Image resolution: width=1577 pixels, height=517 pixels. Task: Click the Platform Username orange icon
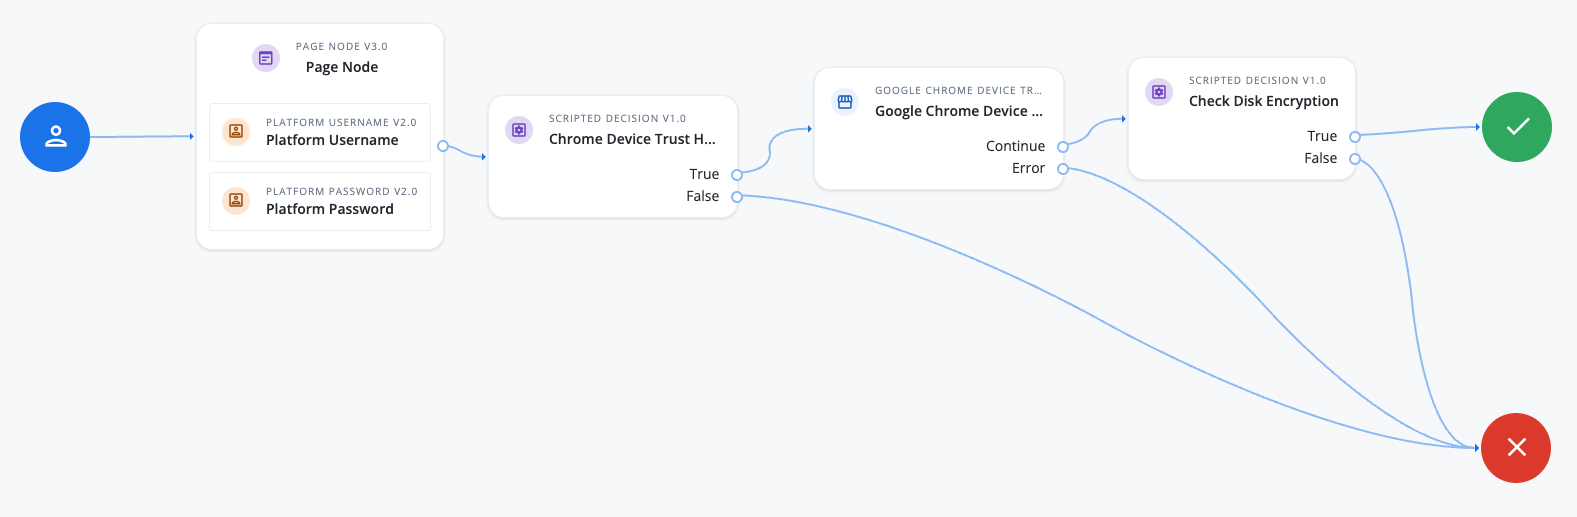236,131
